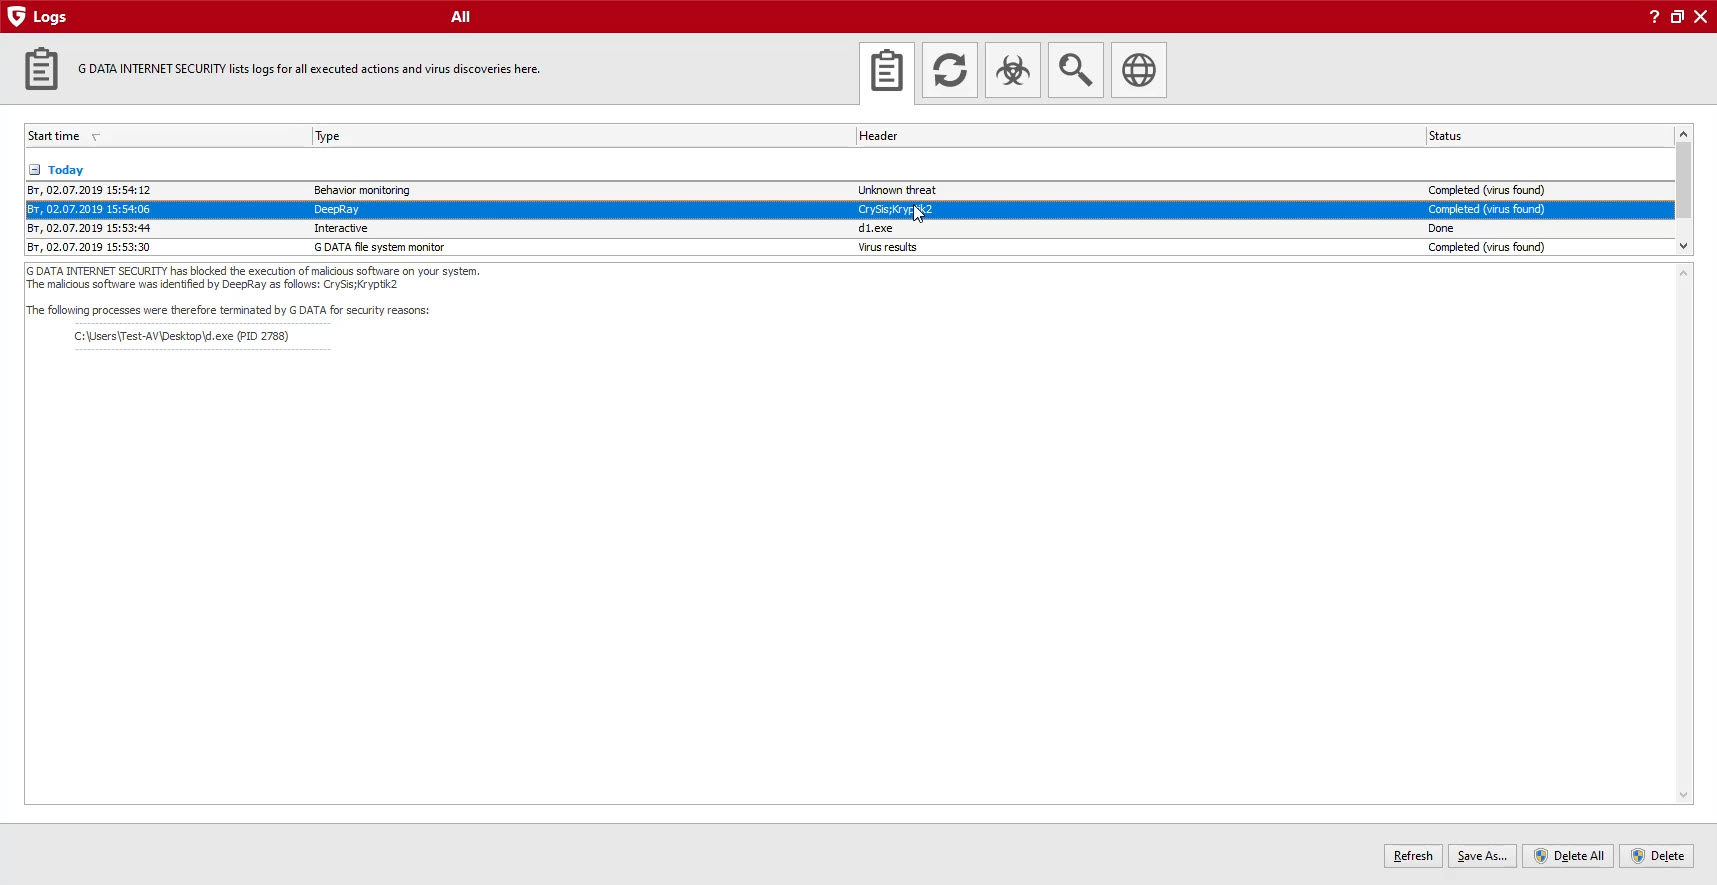Click the 15:53:44 start time cell

pos(89,228)
